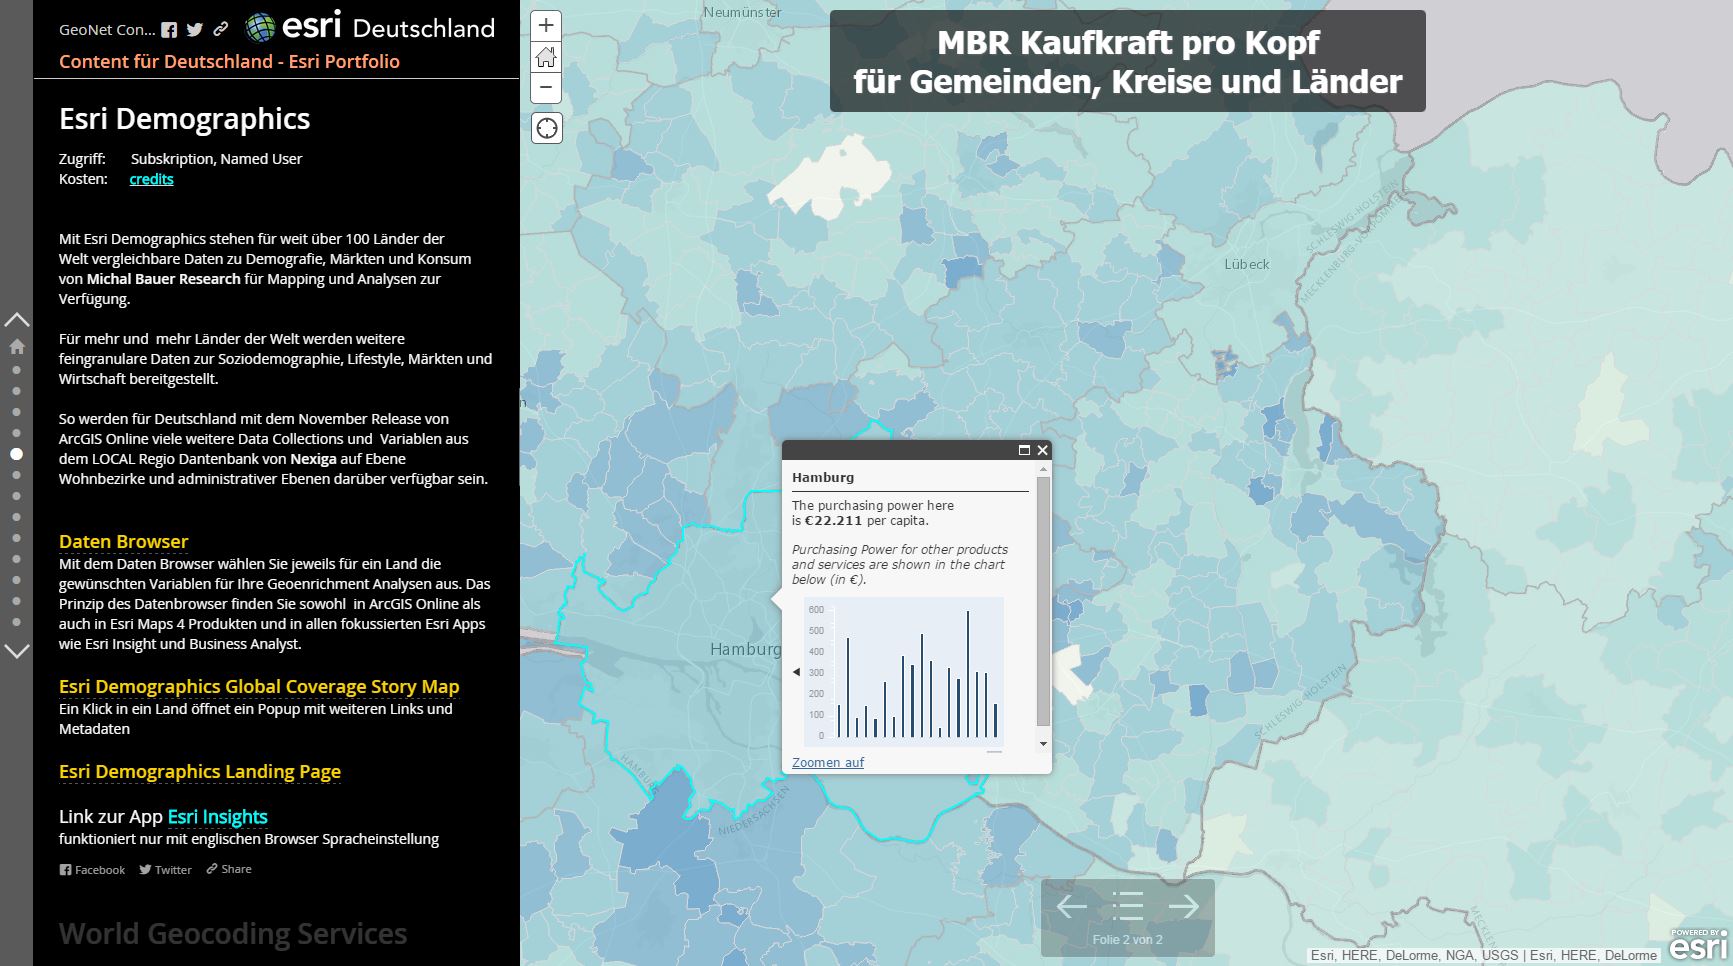Viewport: 1733px width, 966px height.
Task: Copy link using header chain icon
Action: 221,30
